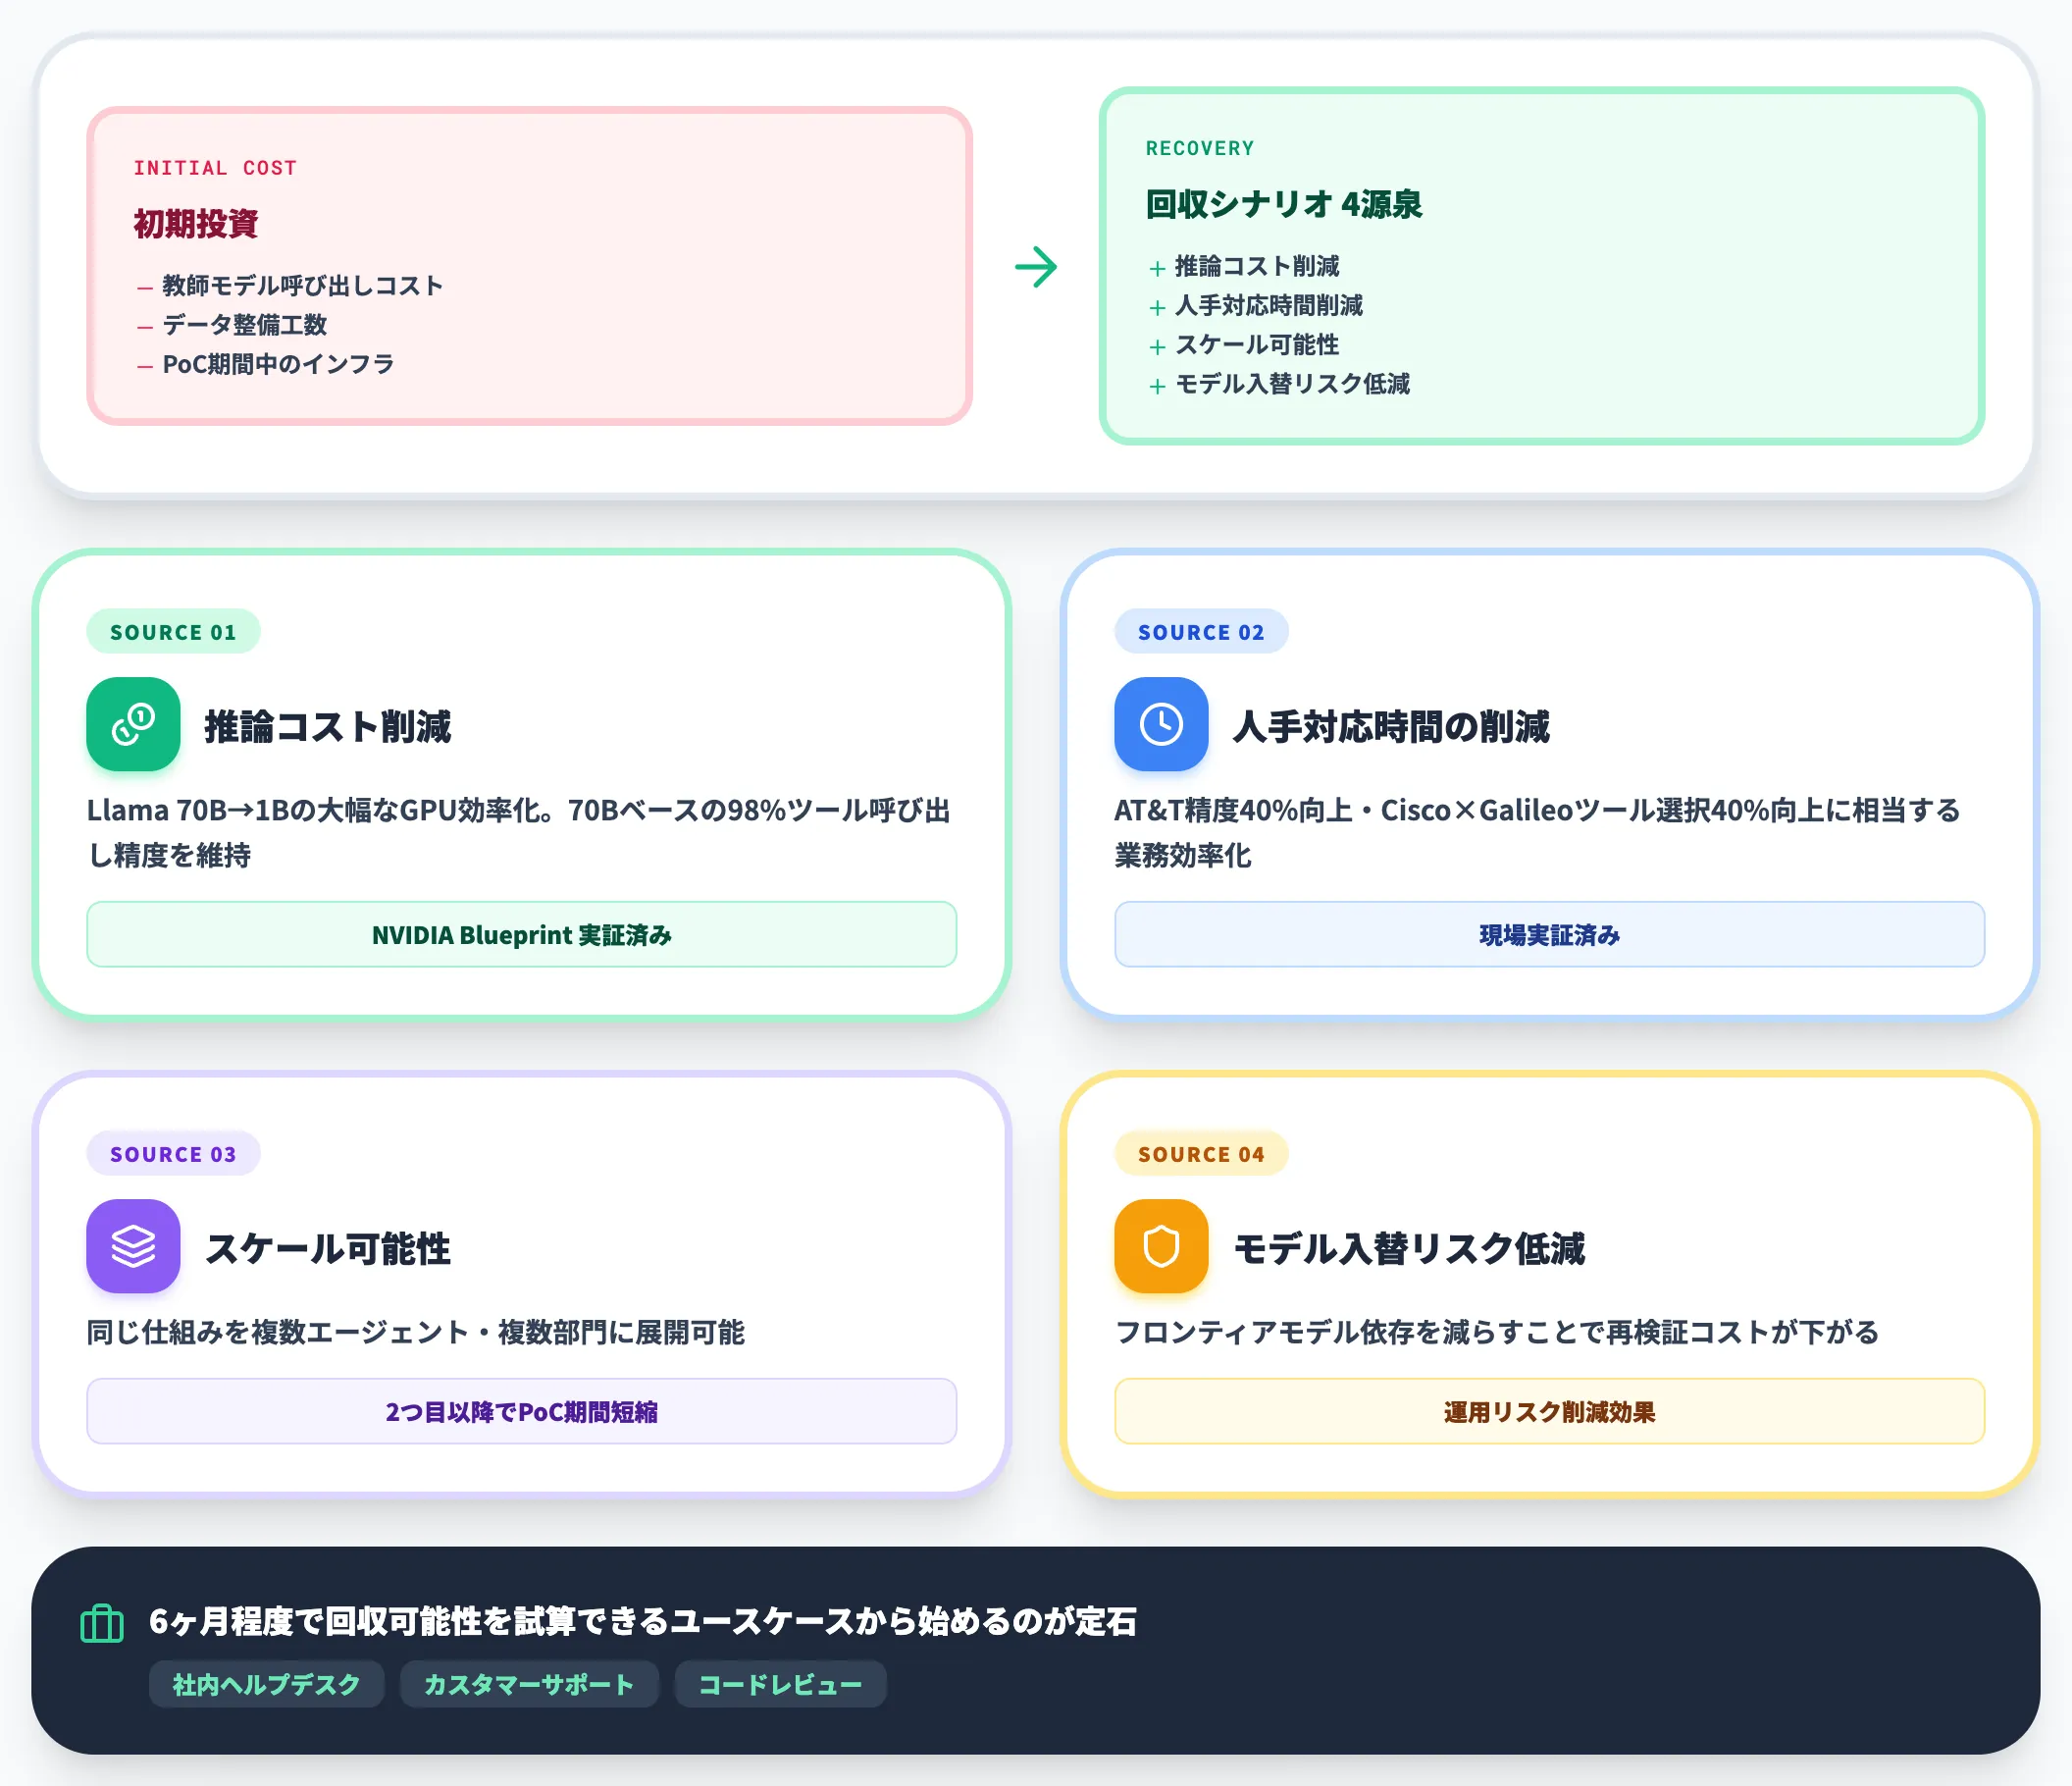2072x1786 pixels.
Task: Click the 回収シナリオ 4源泉 heading
Action: [1284, 204]
